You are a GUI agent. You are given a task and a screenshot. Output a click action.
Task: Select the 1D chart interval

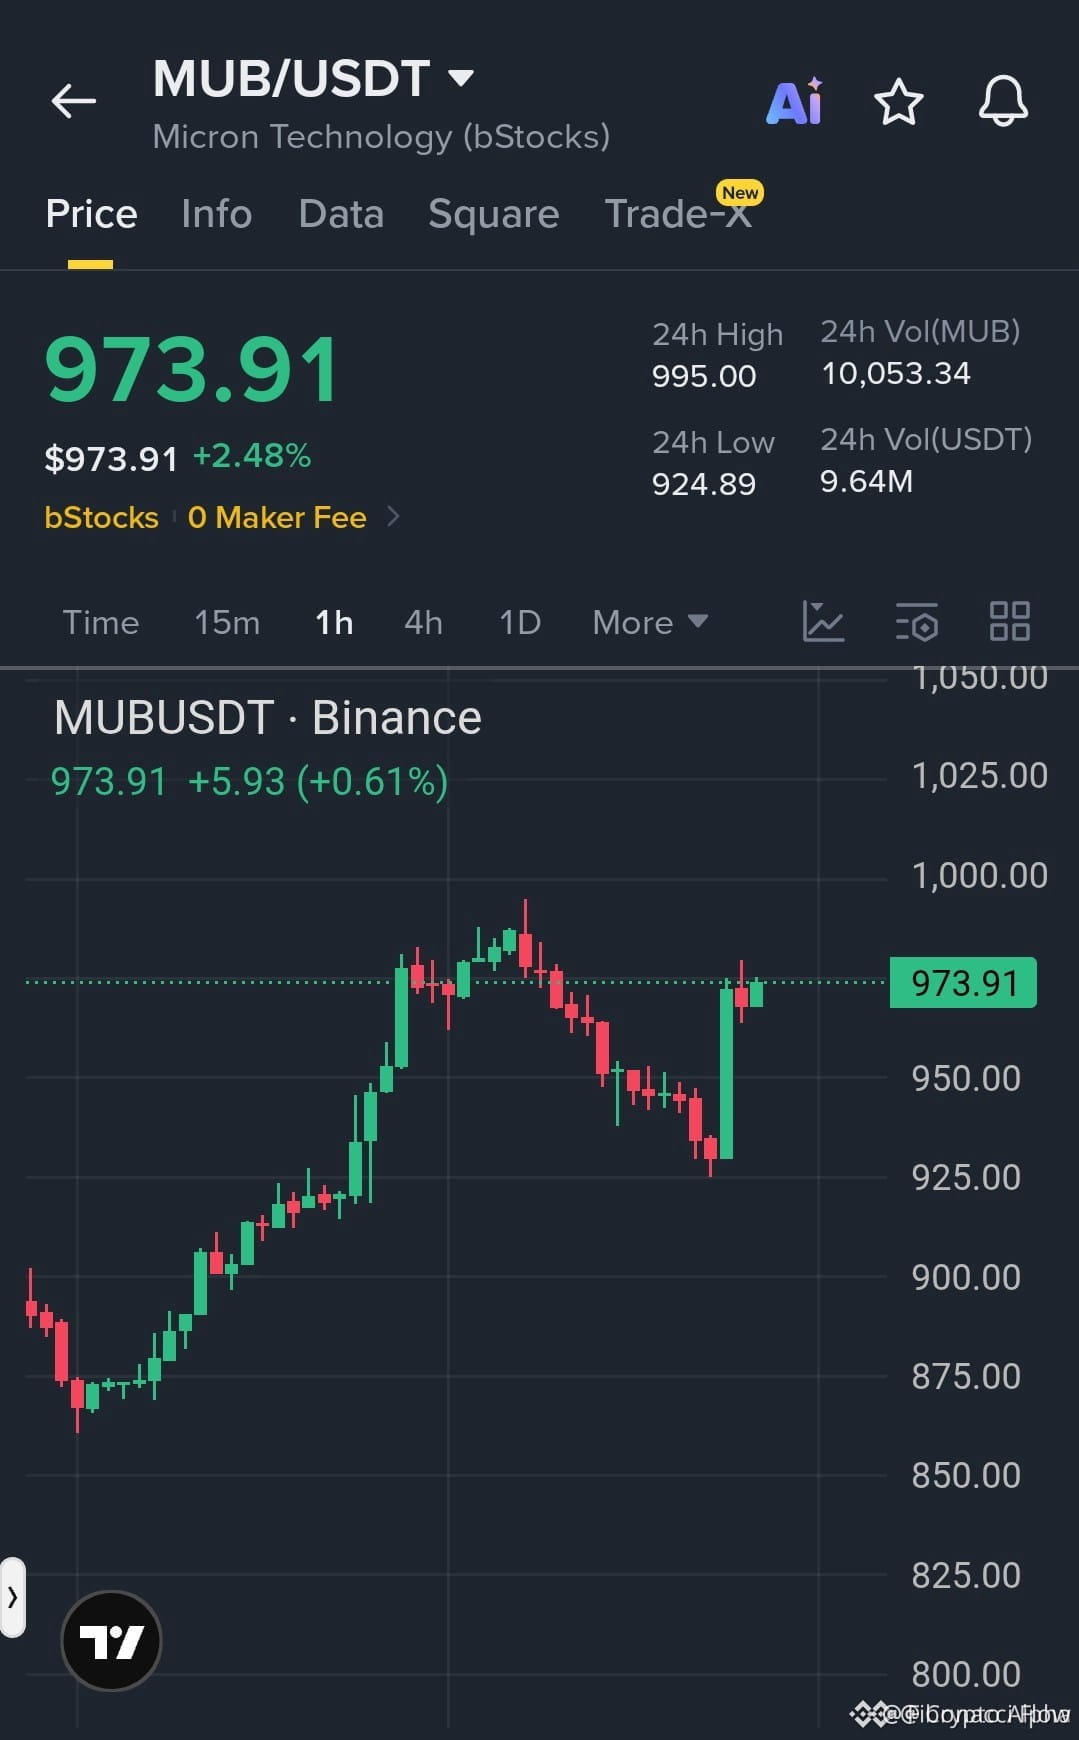[520, 622]
